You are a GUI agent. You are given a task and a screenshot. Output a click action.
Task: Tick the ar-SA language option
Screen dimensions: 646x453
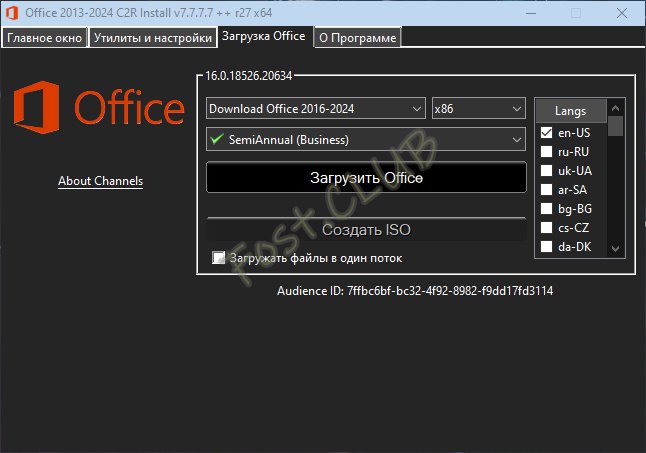546,189
